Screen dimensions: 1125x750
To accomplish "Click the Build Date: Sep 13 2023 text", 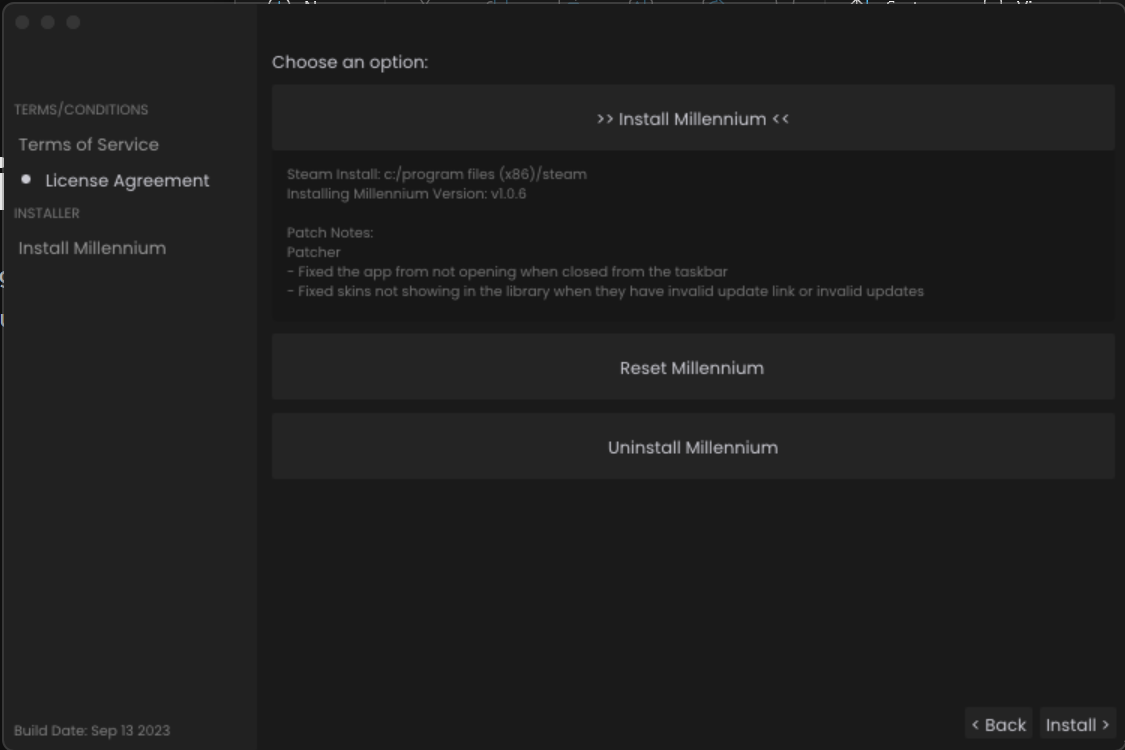I will tap(92, 731).
